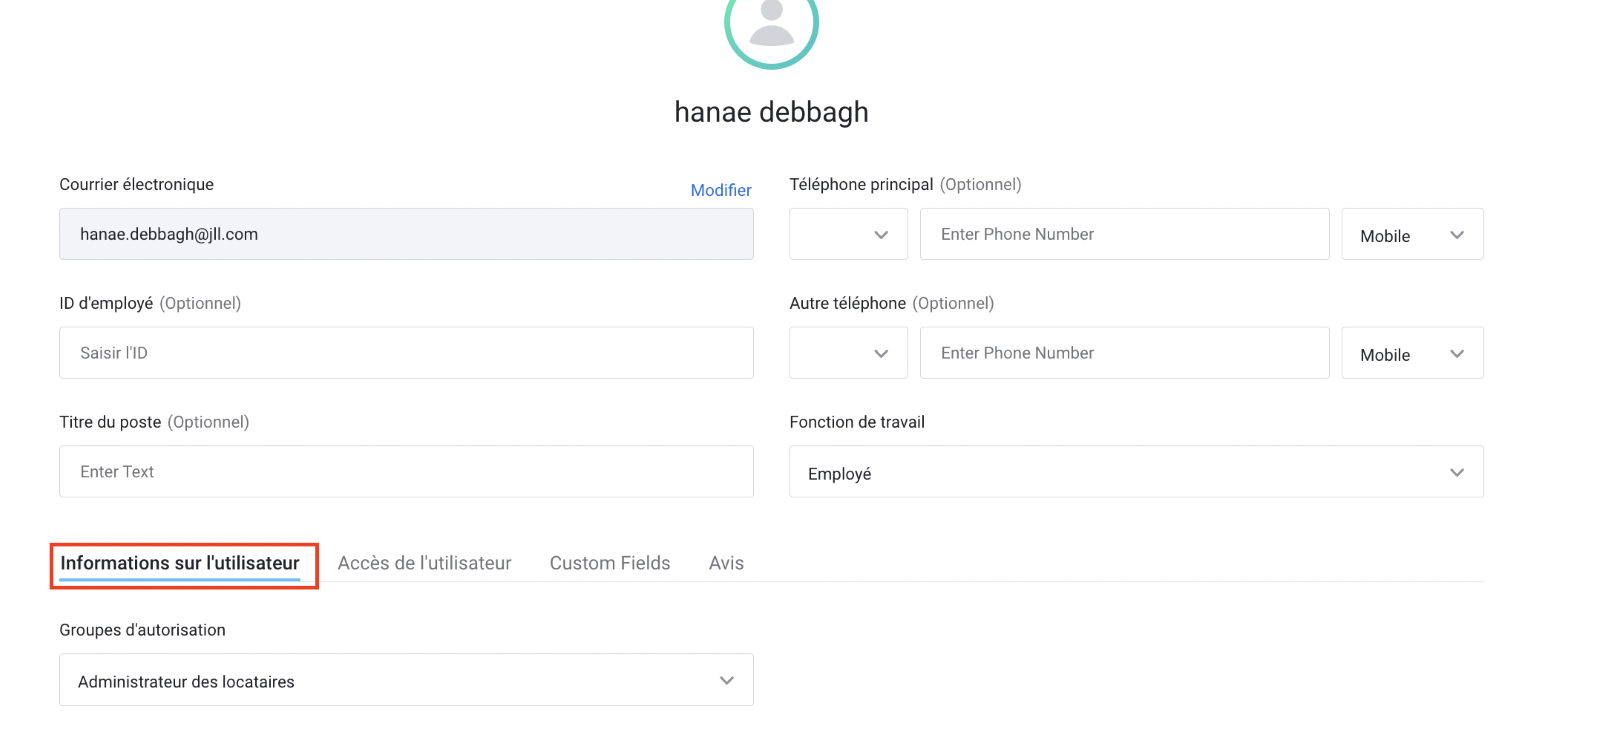Focus the Titre du poste text field
Viewport: 1600px width, 750px height.
406,472
